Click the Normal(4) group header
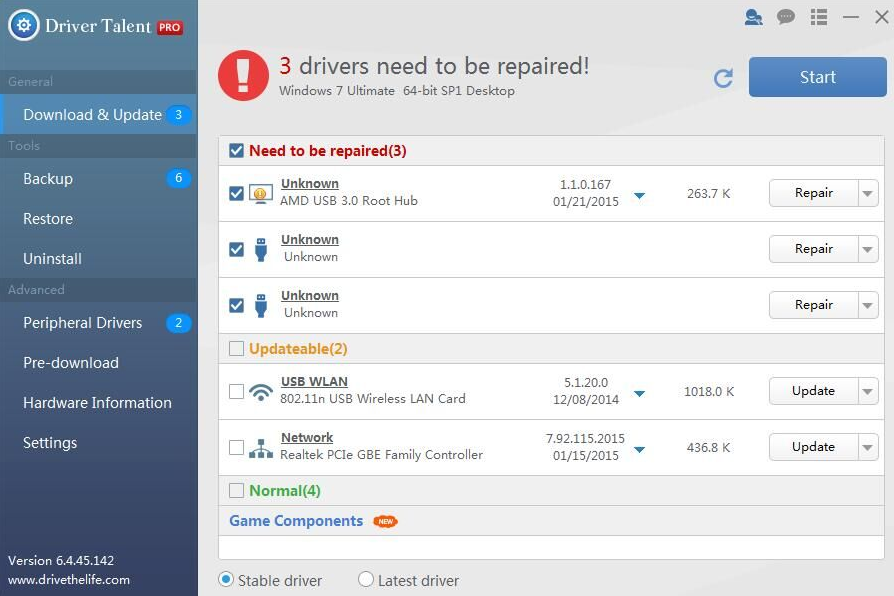The image size is (894, 596). click(285, 491)
